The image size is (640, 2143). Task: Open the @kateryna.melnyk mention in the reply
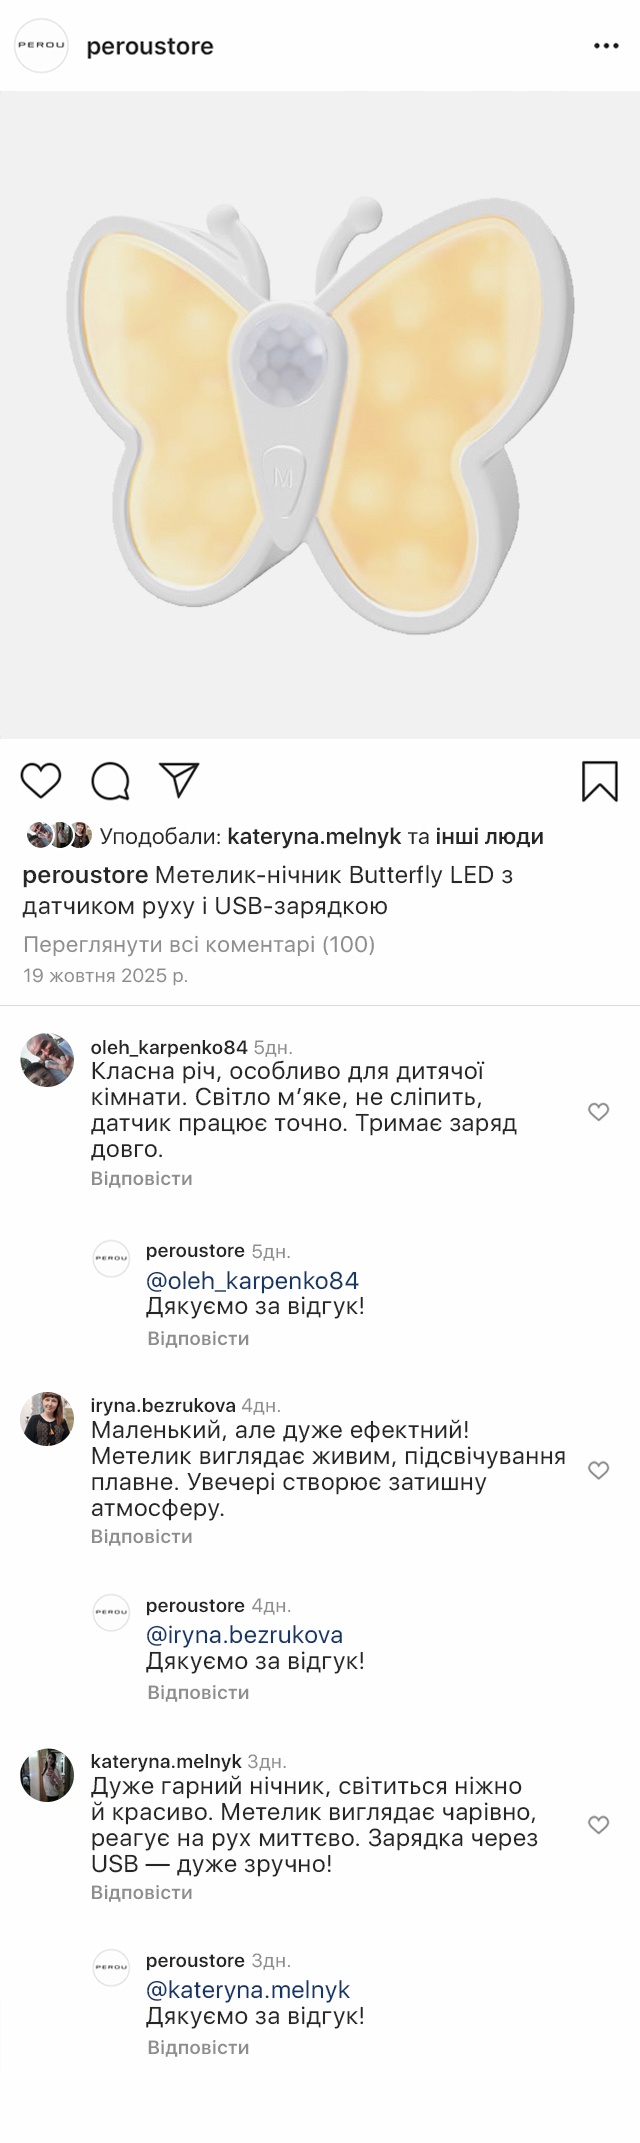[x=248, y=1990]
